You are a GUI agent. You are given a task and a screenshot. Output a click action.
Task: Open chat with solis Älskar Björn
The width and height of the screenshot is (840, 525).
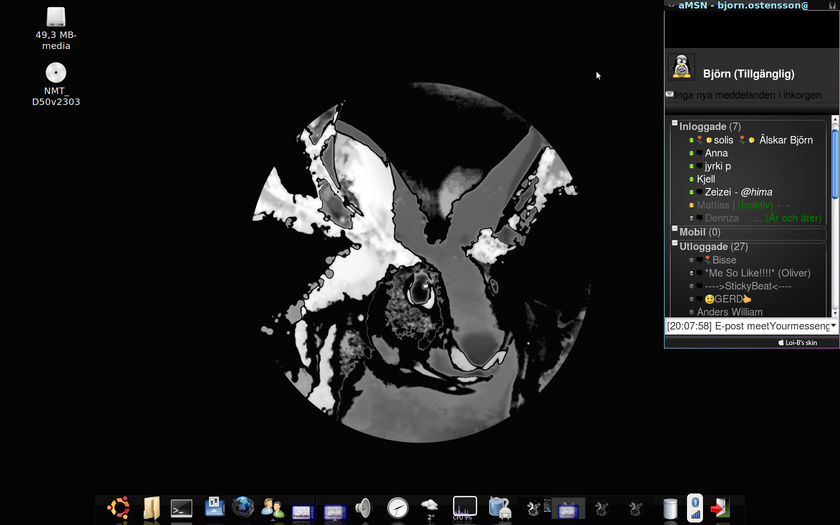(x=754, y=140)
